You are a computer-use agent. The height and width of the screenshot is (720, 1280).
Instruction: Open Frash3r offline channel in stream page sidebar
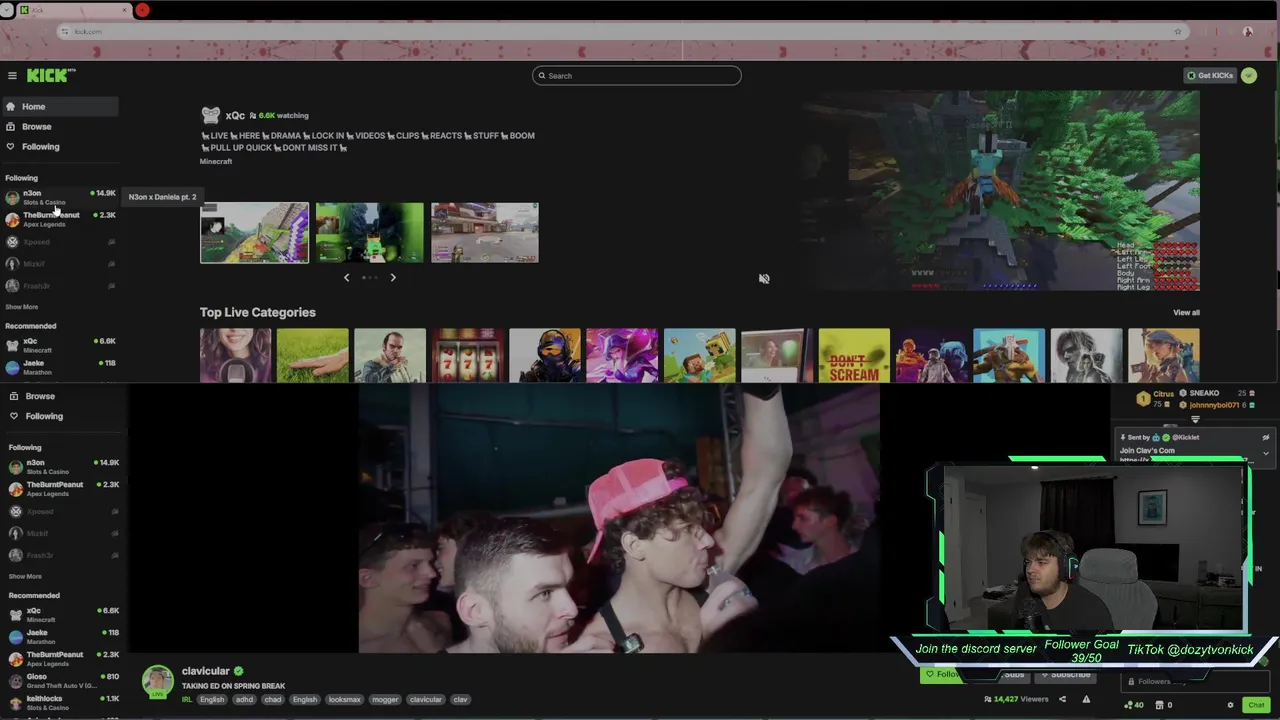pyautogui.click(x=64, y=555)
